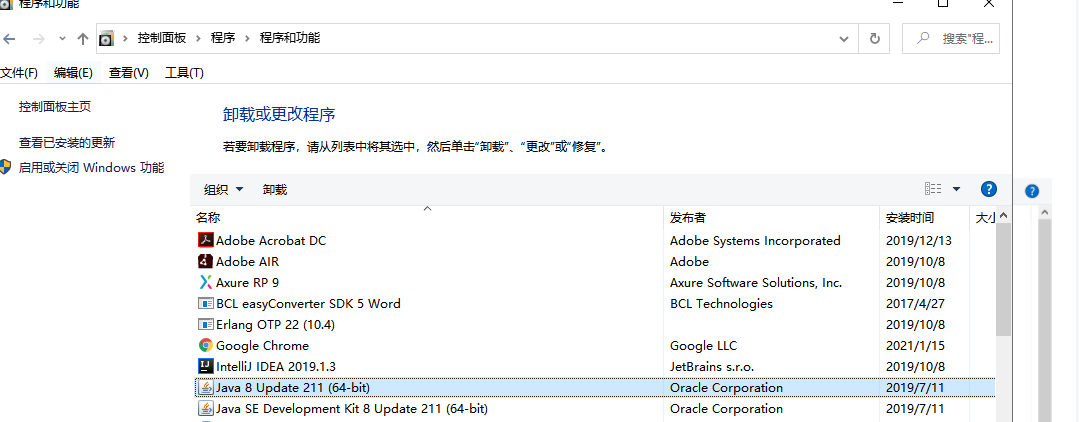Click the outer window scrollbar up arrow
The height and width of the screenshot is (422, 1079).
click(1044, 211)
